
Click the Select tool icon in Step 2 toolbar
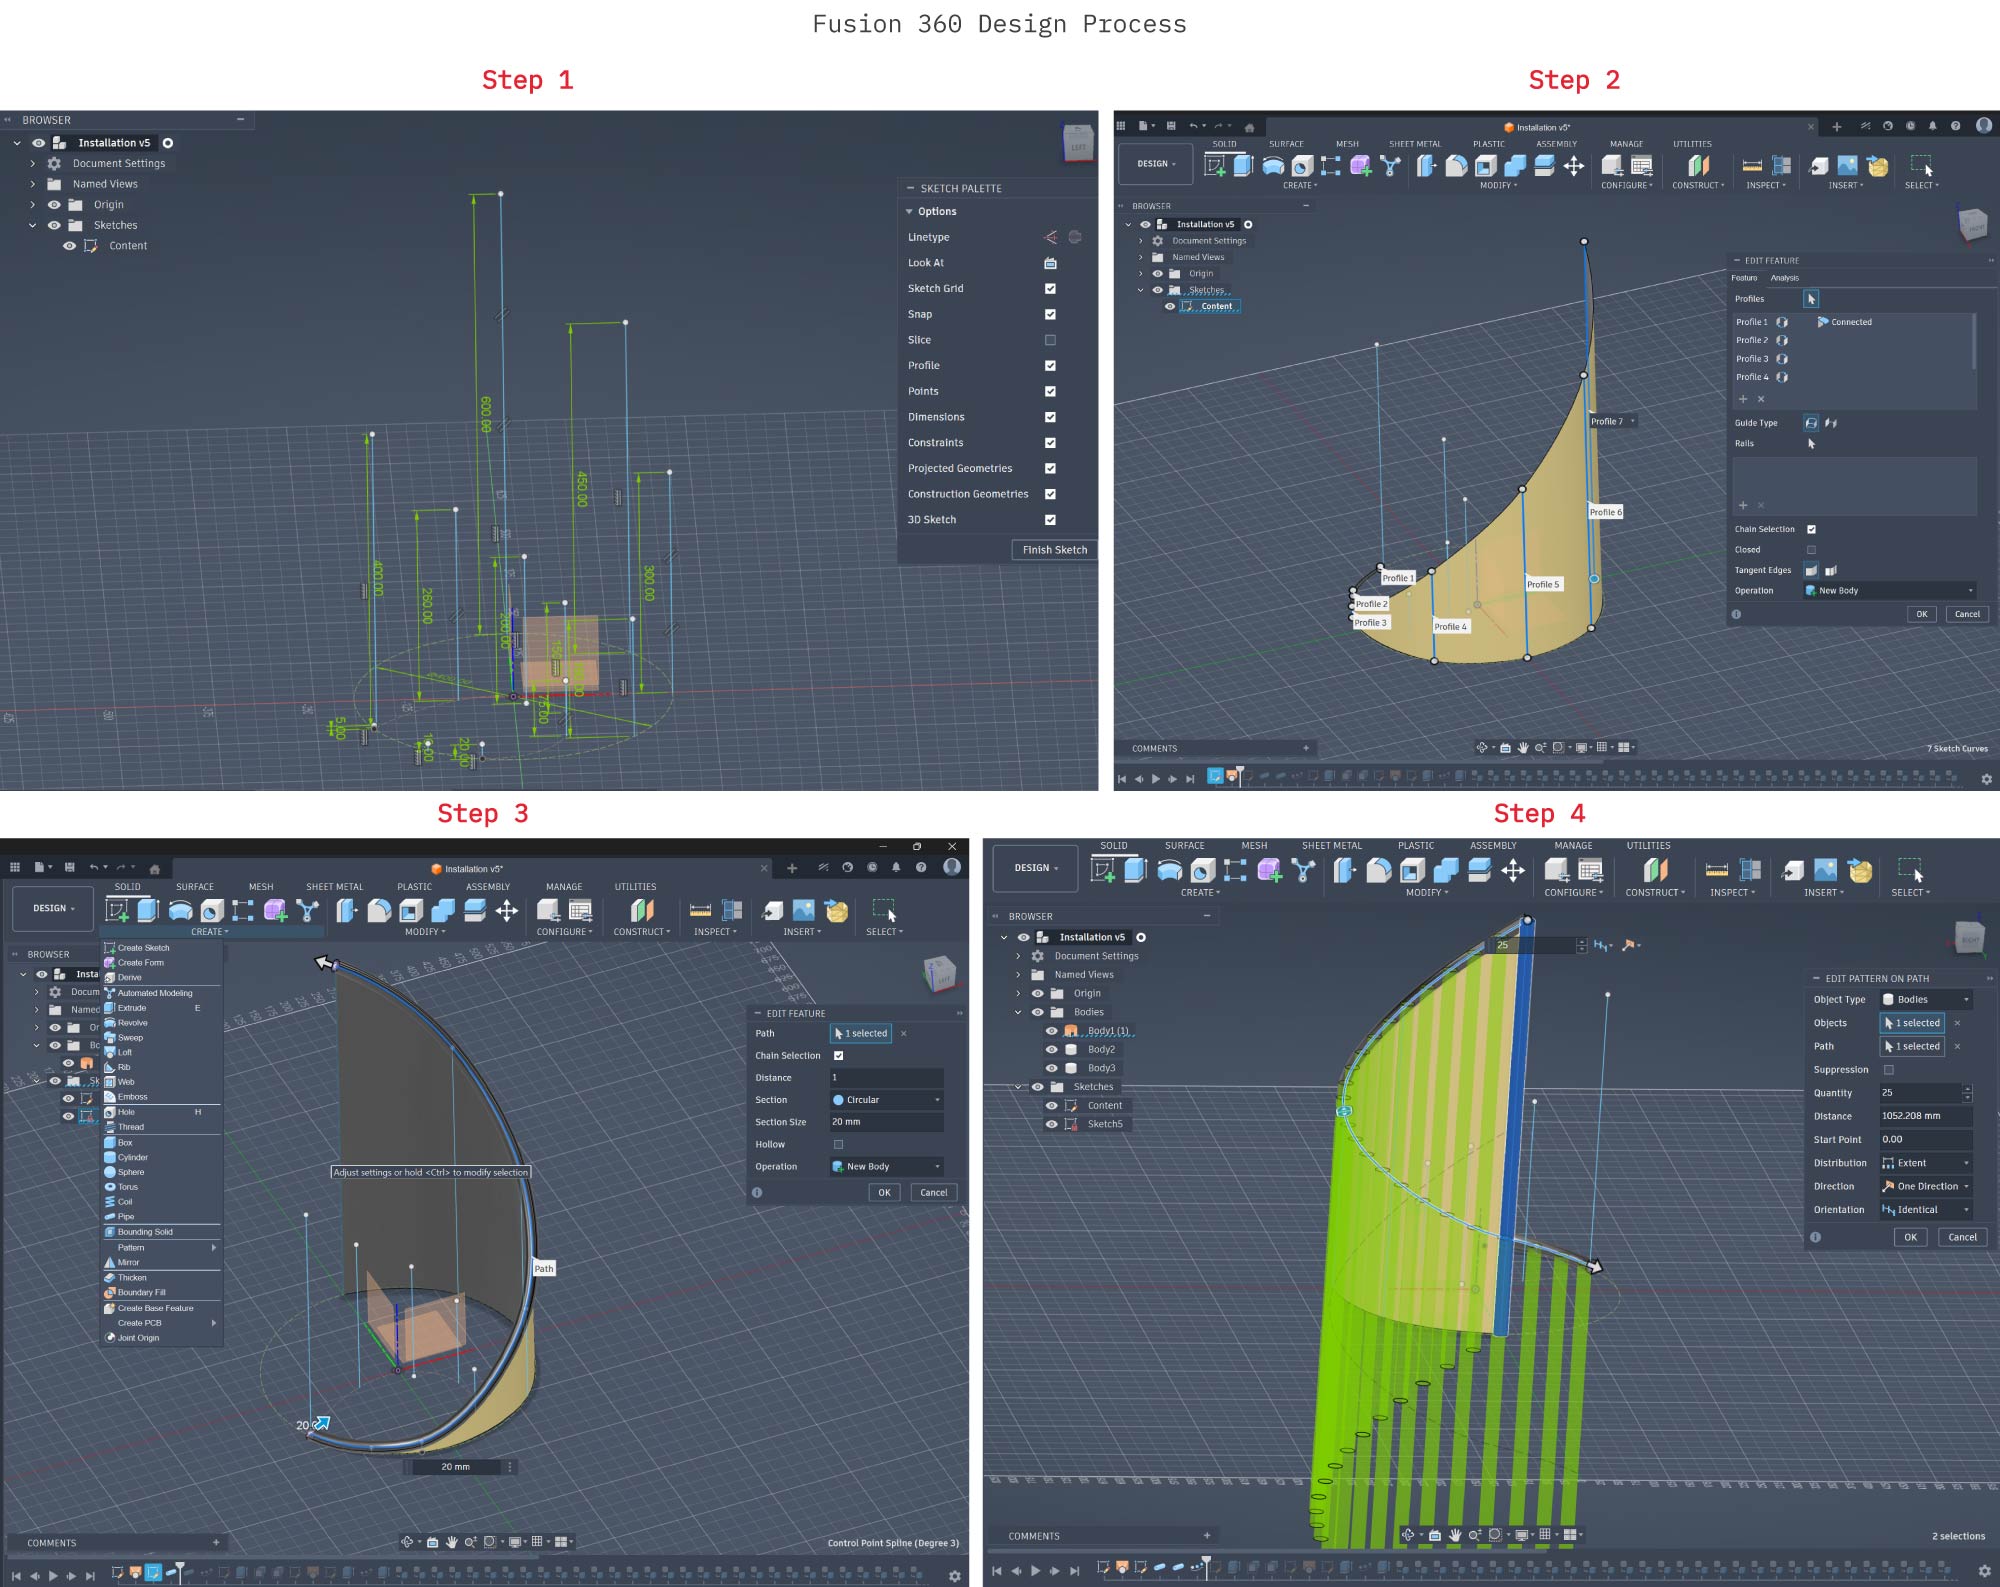coord(1920,166)
